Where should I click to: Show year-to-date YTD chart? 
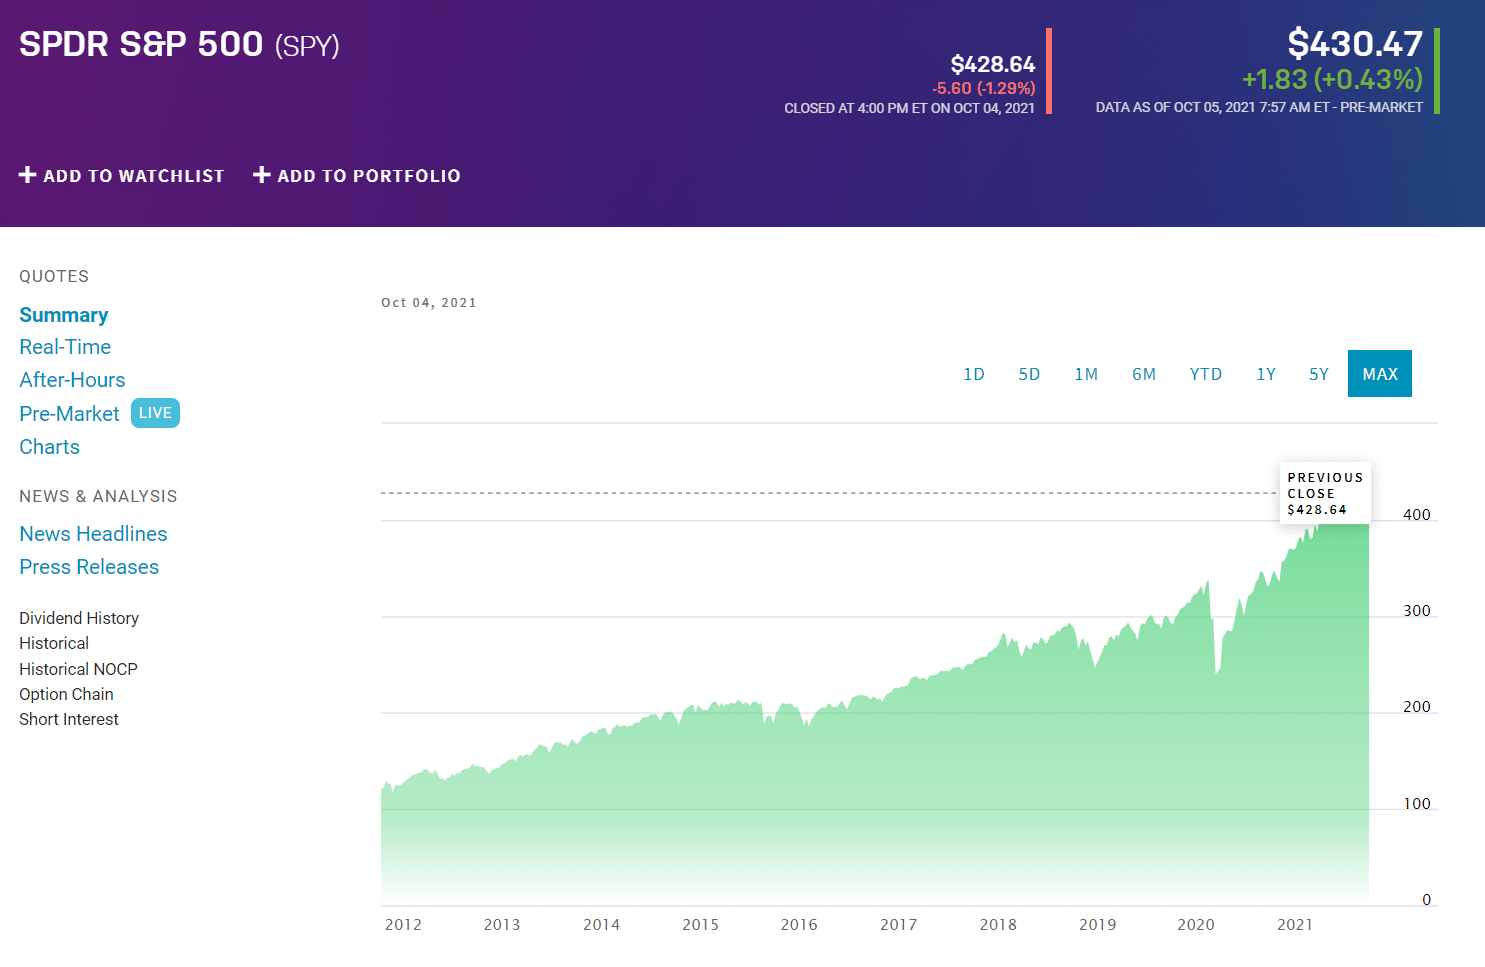1206,374
